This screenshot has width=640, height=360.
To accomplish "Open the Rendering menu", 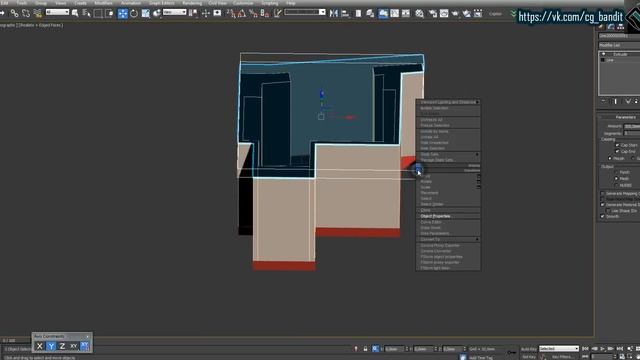I will [192, 3].
